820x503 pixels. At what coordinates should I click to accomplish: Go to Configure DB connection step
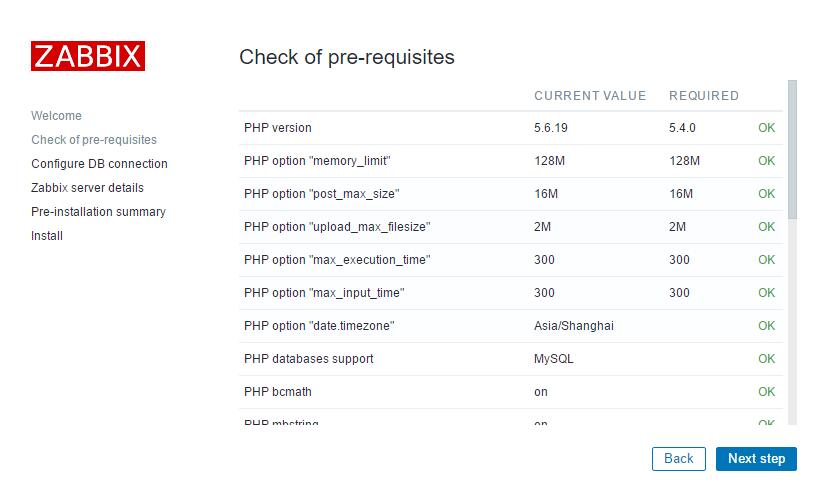point(99,164)
